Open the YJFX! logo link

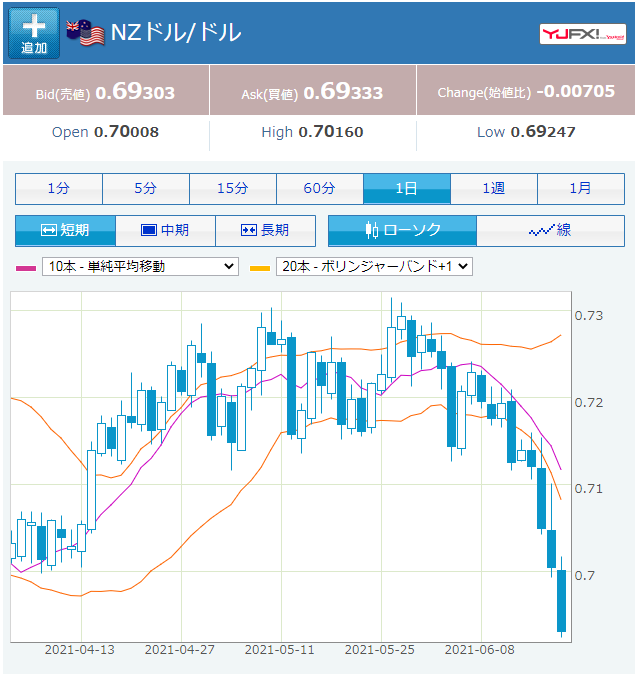pos(582,34)
